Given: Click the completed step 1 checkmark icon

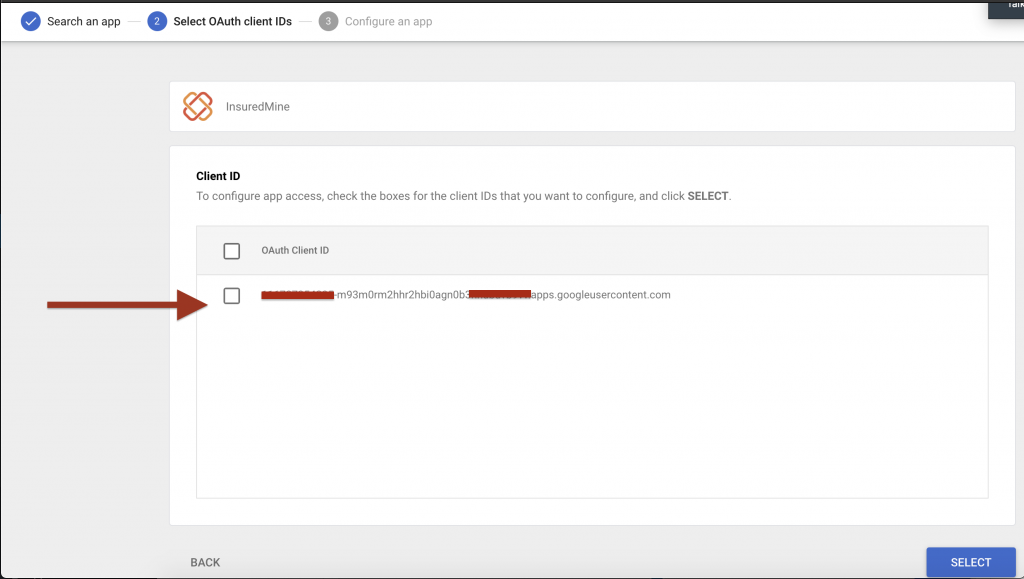Looking at the screenshot, I should (31, 21).
